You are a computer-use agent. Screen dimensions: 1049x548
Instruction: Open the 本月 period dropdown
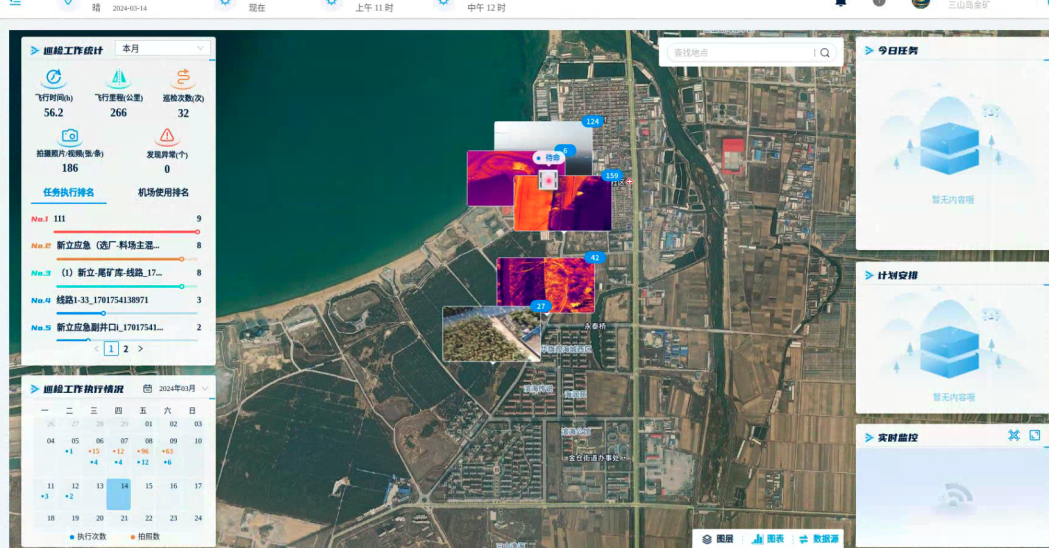162,48
